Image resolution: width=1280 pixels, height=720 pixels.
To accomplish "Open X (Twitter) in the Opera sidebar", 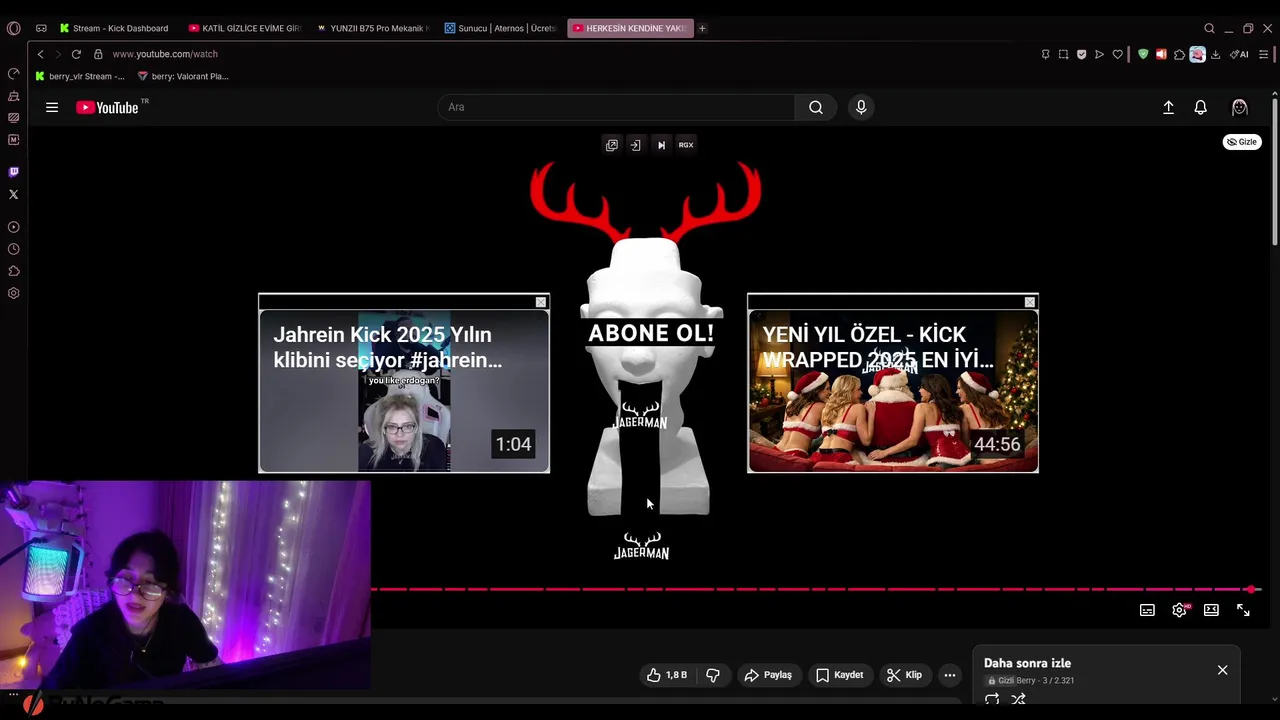I will point(13,195).
